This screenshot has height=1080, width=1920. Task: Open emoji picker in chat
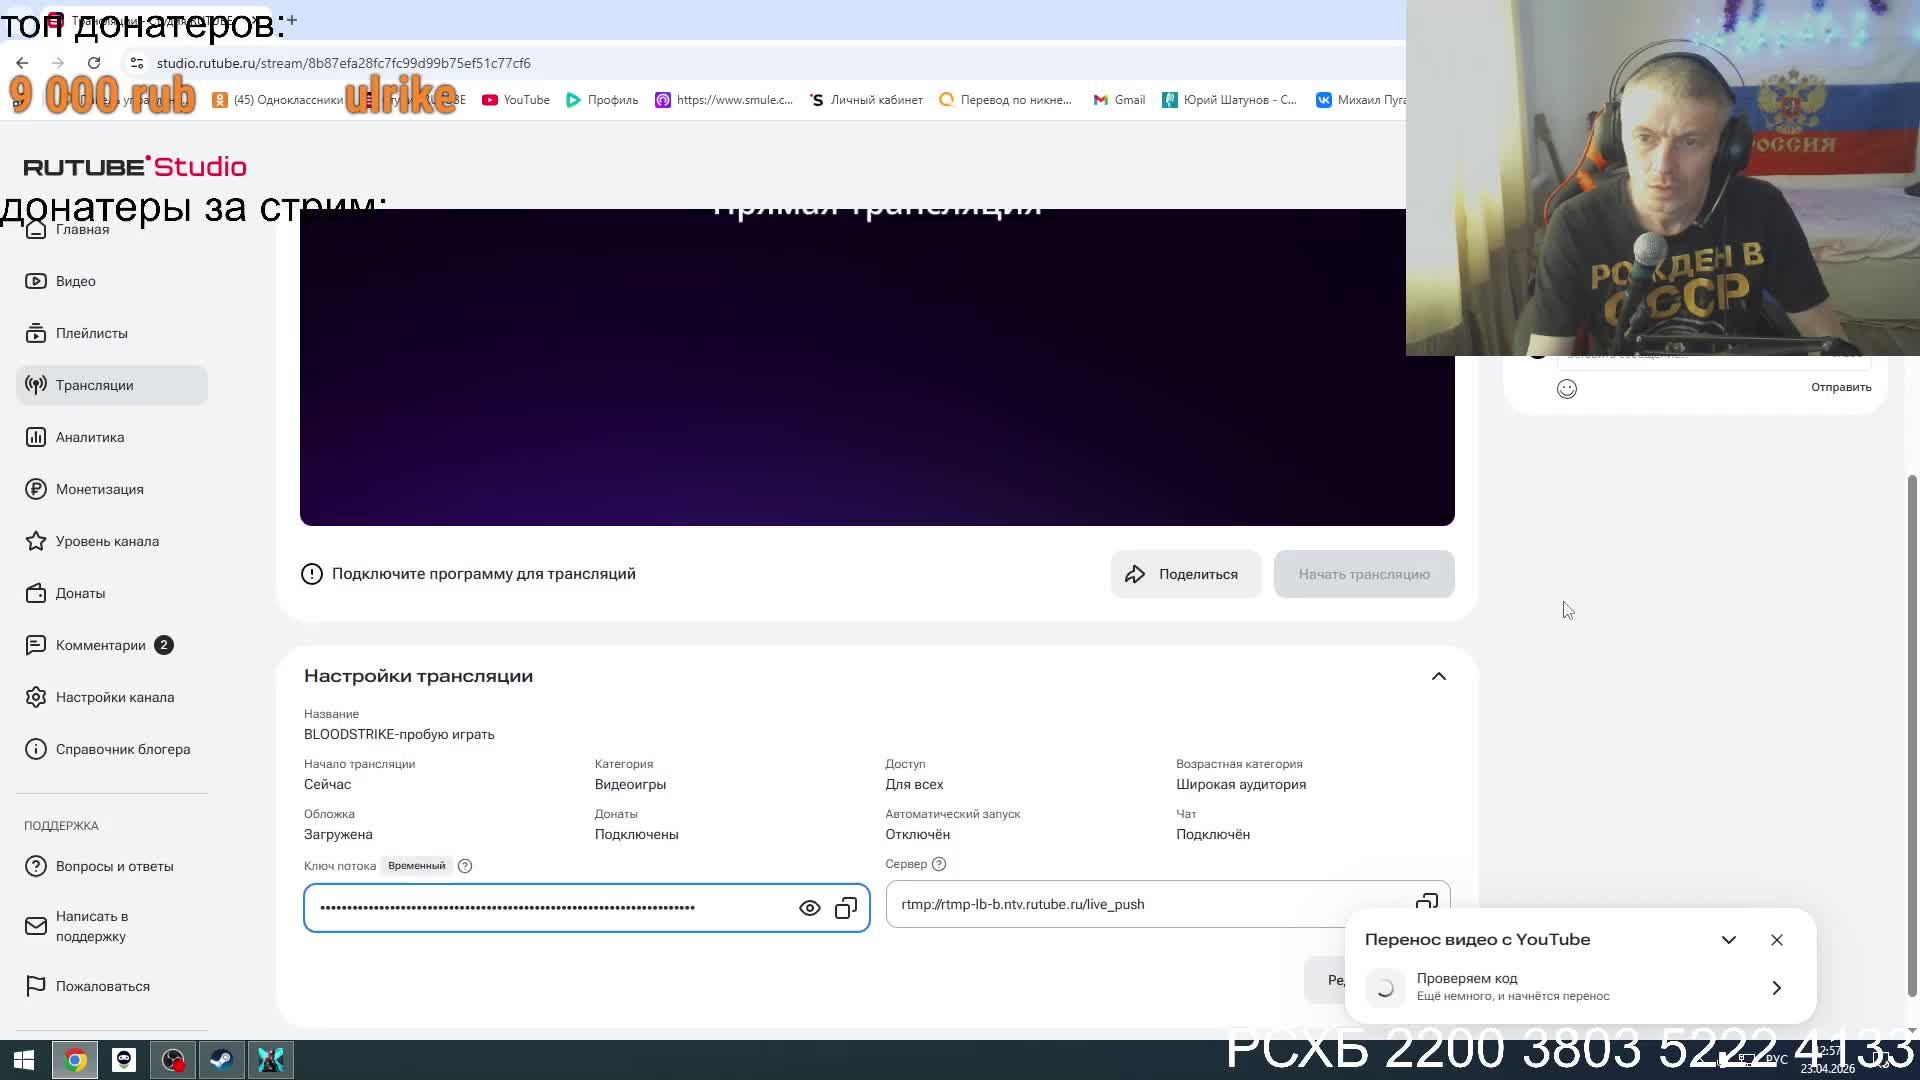[1566, 389]
